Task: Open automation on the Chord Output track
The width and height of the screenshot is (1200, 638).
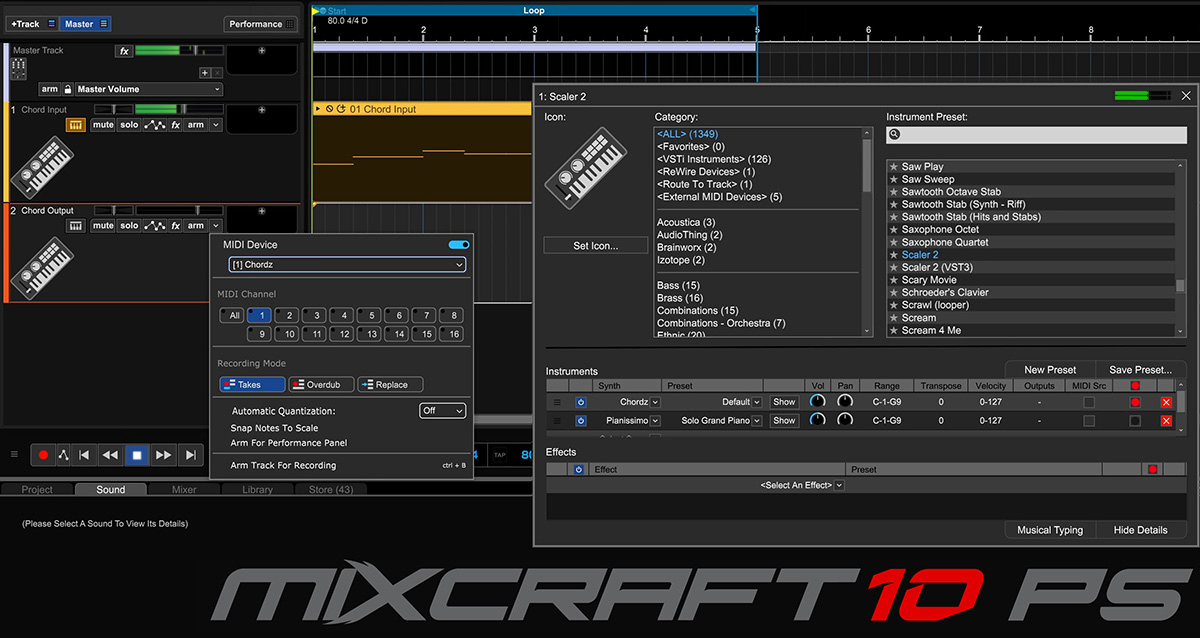Action: (x=154, y=226)
